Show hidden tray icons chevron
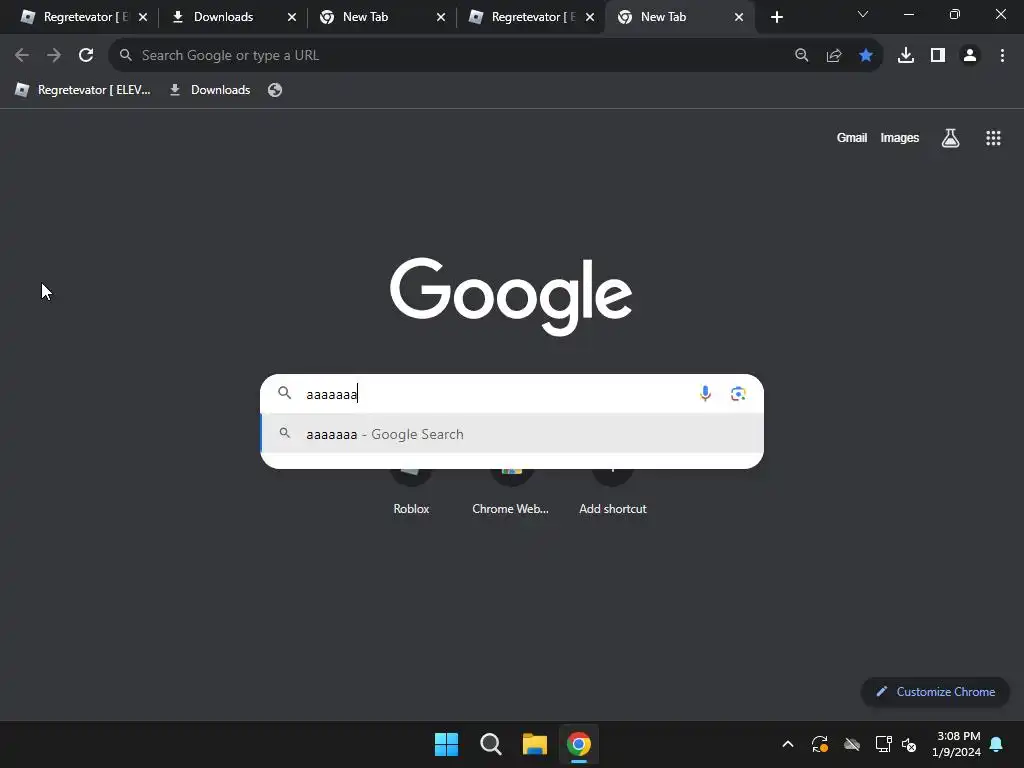Screen dimensions: 1024x768 [788, 744]
